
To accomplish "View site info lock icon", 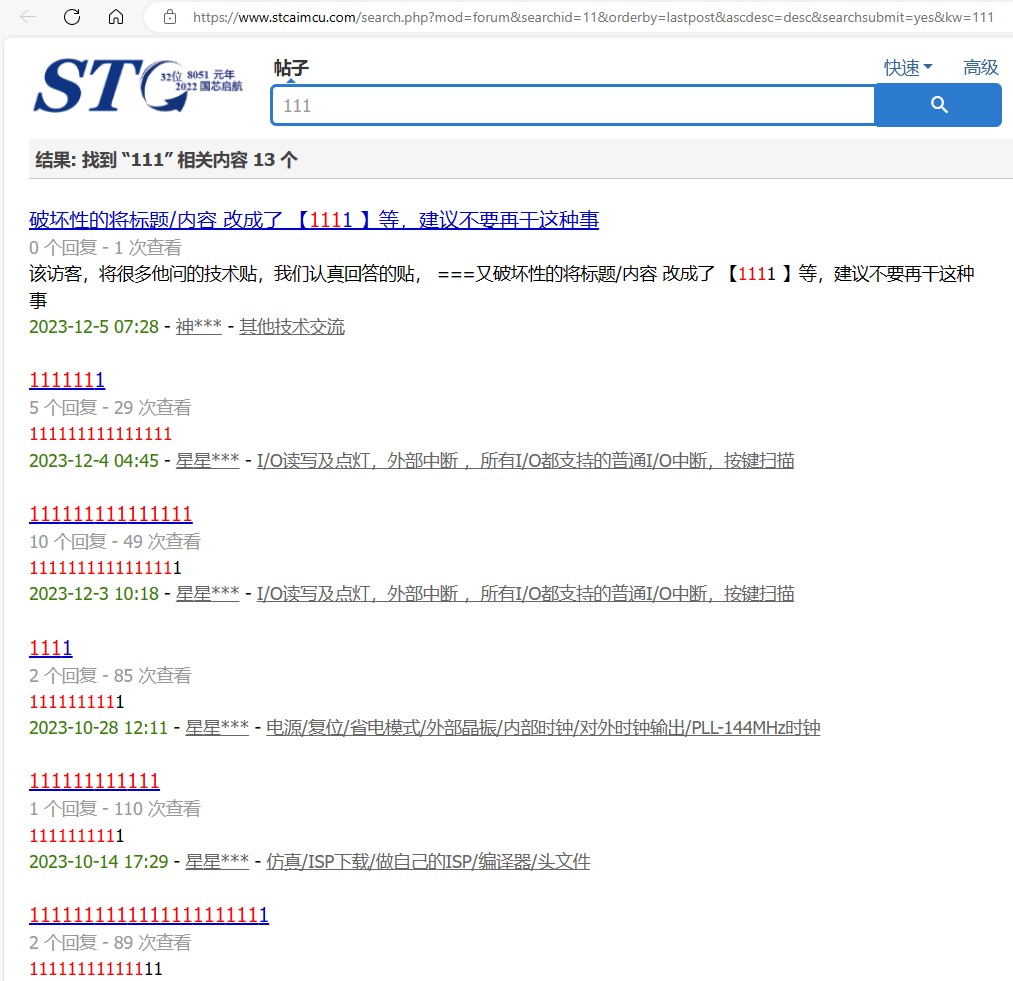I will tap(170, 17).
